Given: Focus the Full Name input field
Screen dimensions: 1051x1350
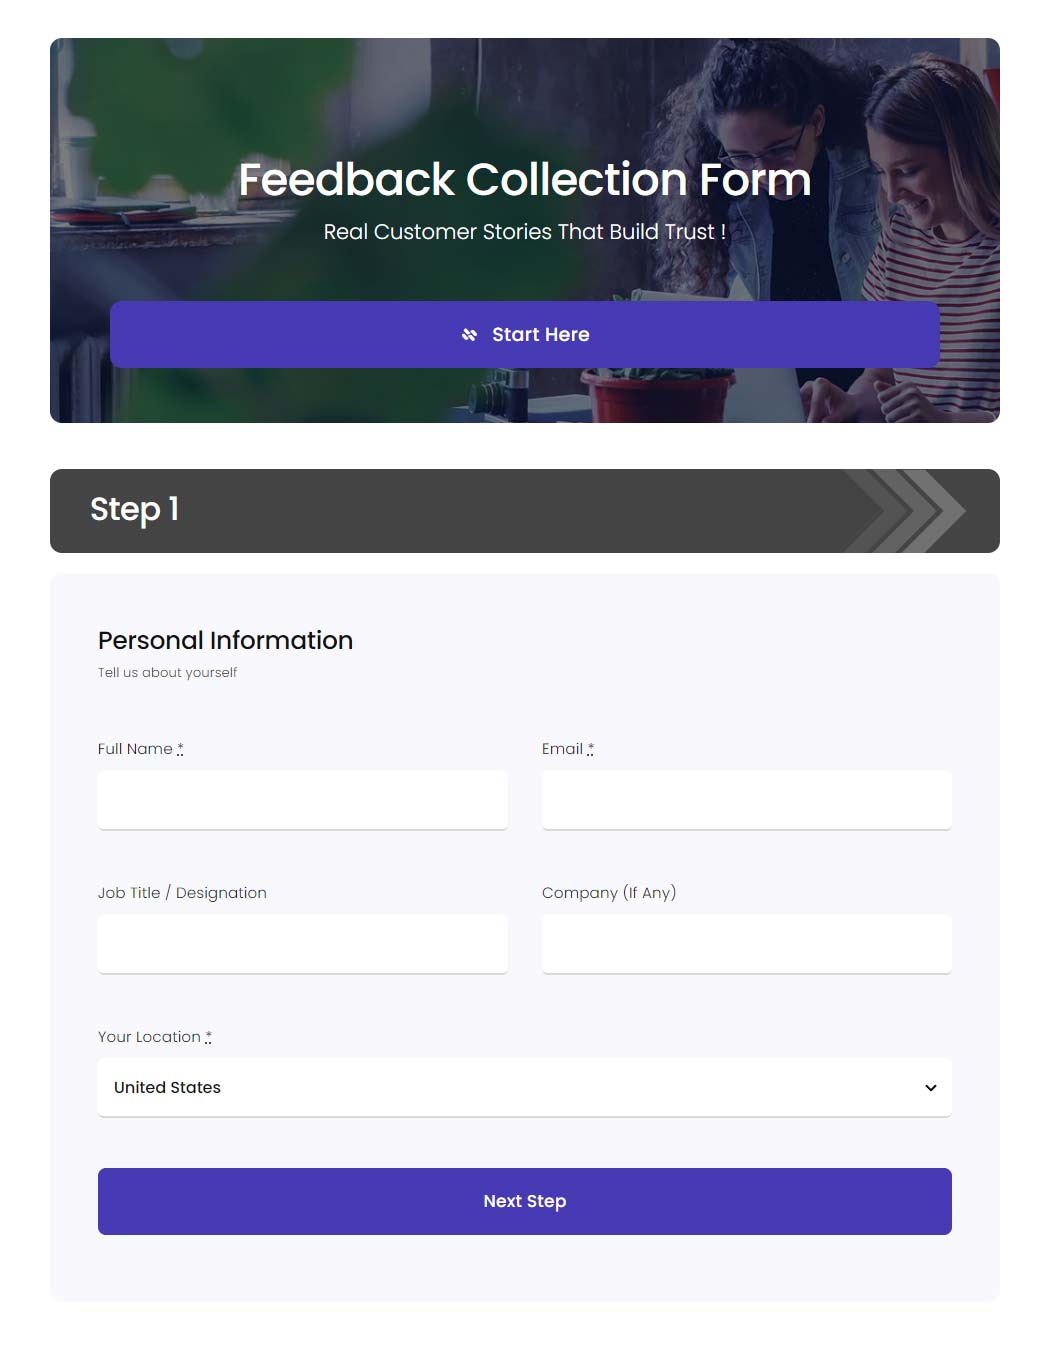Looking at the screenshot, I should click(x=302, y=800).
